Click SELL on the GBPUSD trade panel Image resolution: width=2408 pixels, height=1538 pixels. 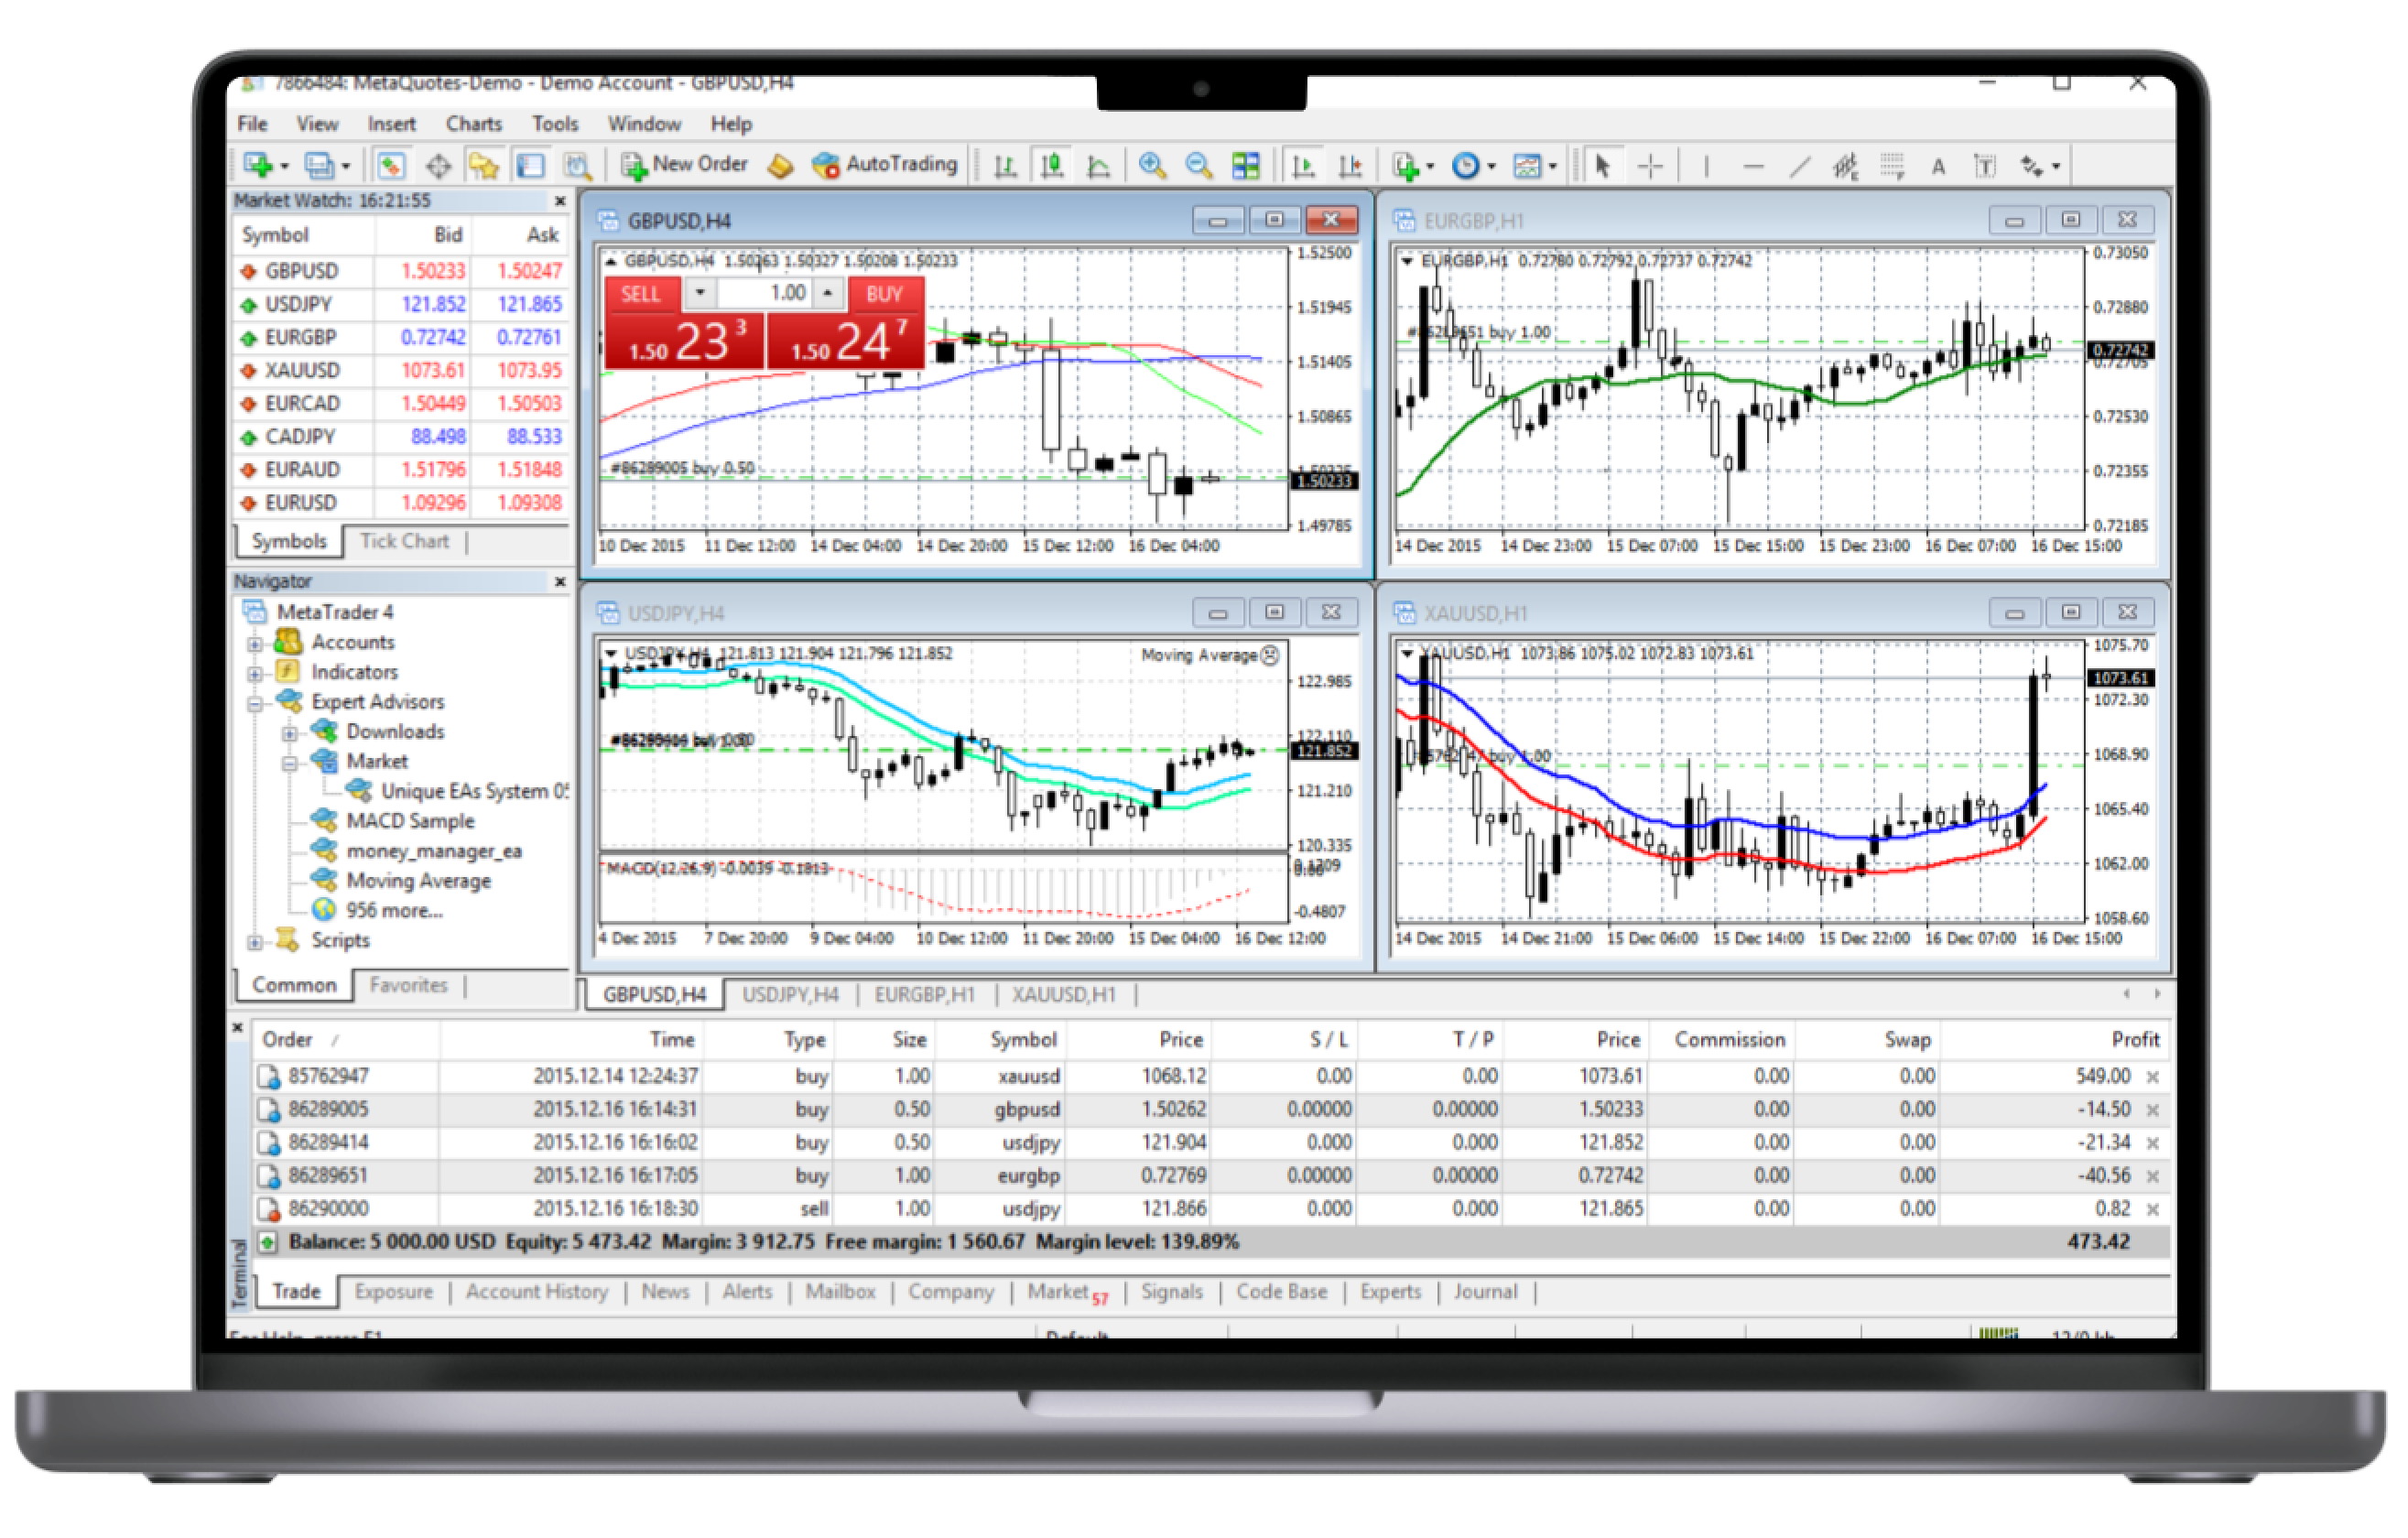[640, 294]
